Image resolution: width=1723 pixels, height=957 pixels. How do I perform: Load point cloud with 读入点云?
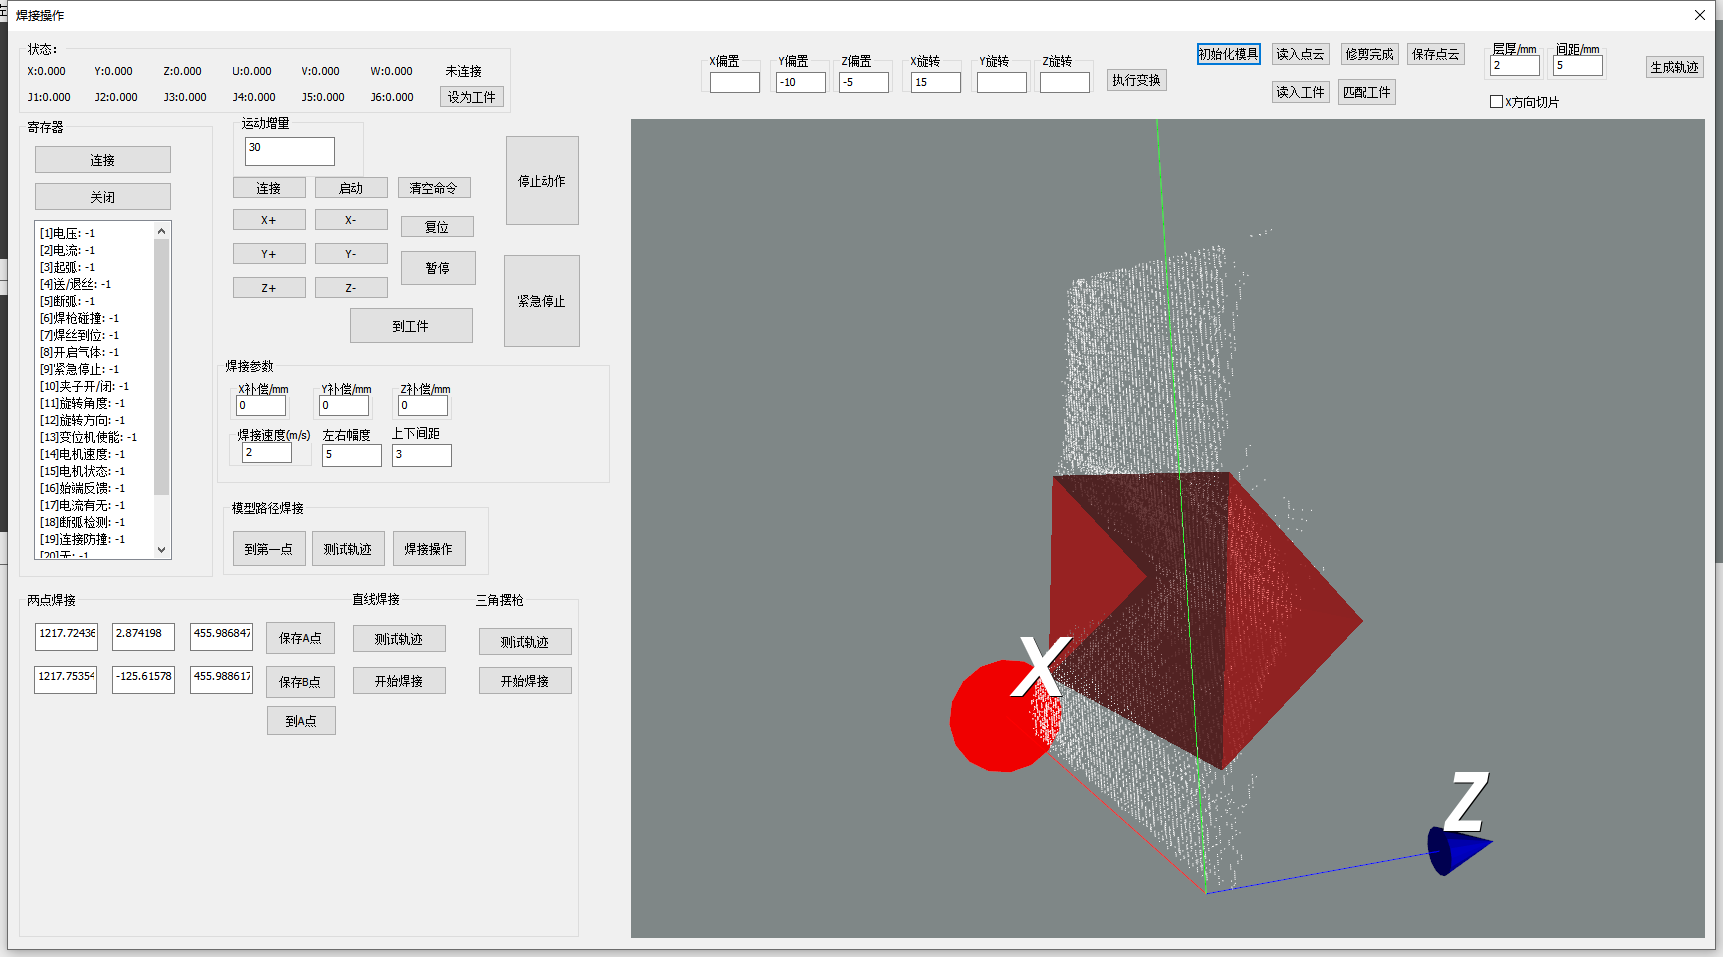(x=1301, y=54)
